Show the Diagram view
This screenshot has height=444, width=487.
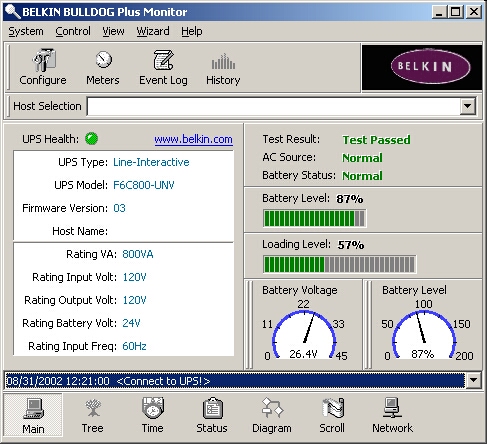(272, 415)
